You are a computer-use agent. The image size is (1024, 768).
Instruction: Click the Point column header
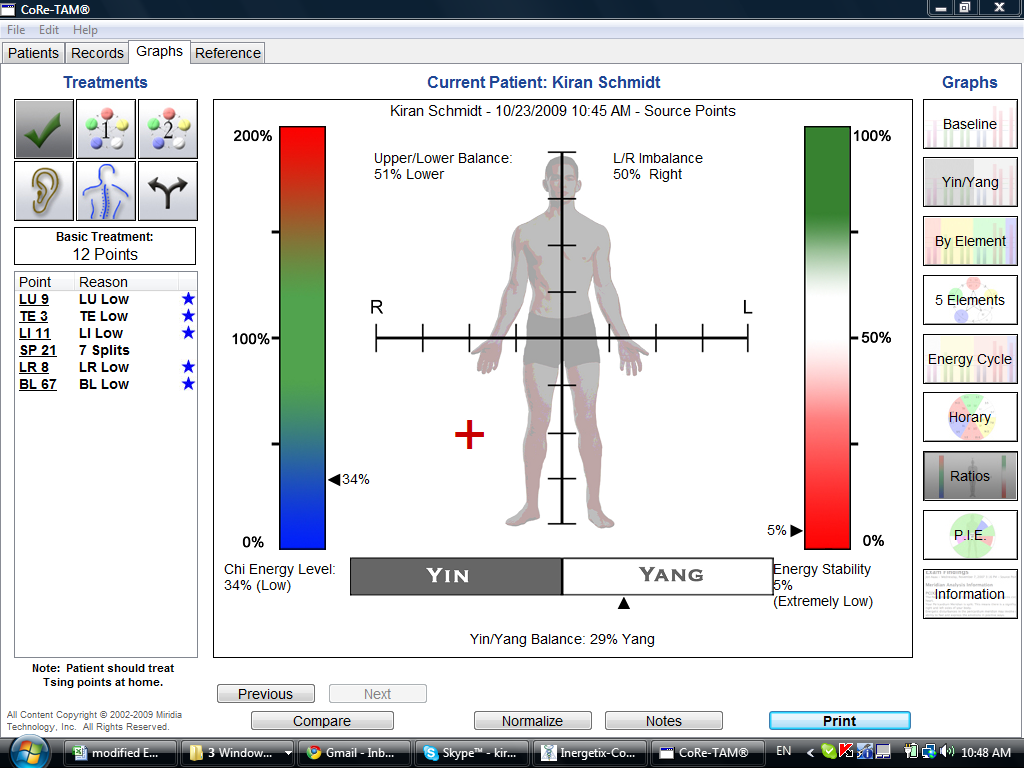(x=45, y=282)
